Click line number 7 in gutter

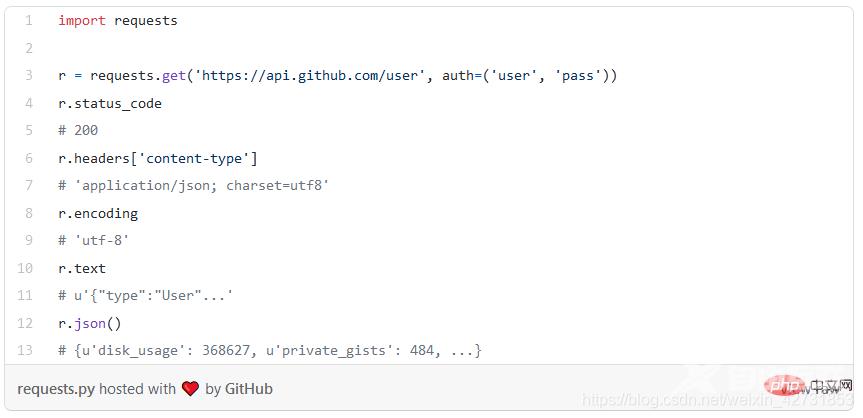click(x=29, y=185)
